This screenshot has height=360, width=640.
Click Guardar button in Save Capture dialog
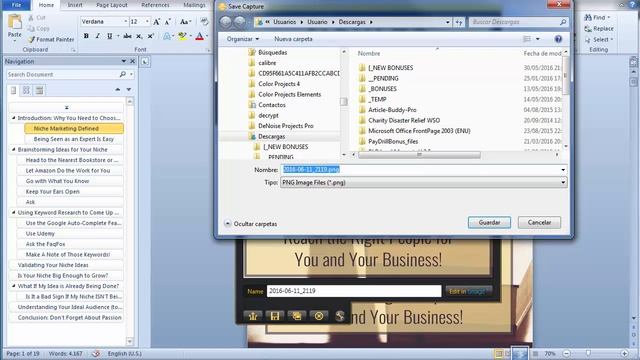(489, 222)
